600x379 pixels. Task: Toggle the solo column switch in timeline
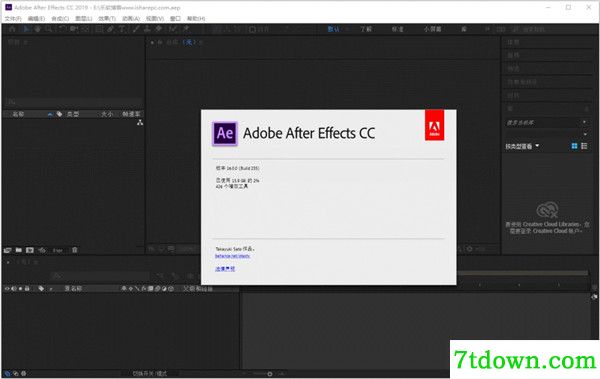click(x=20, y=288)
